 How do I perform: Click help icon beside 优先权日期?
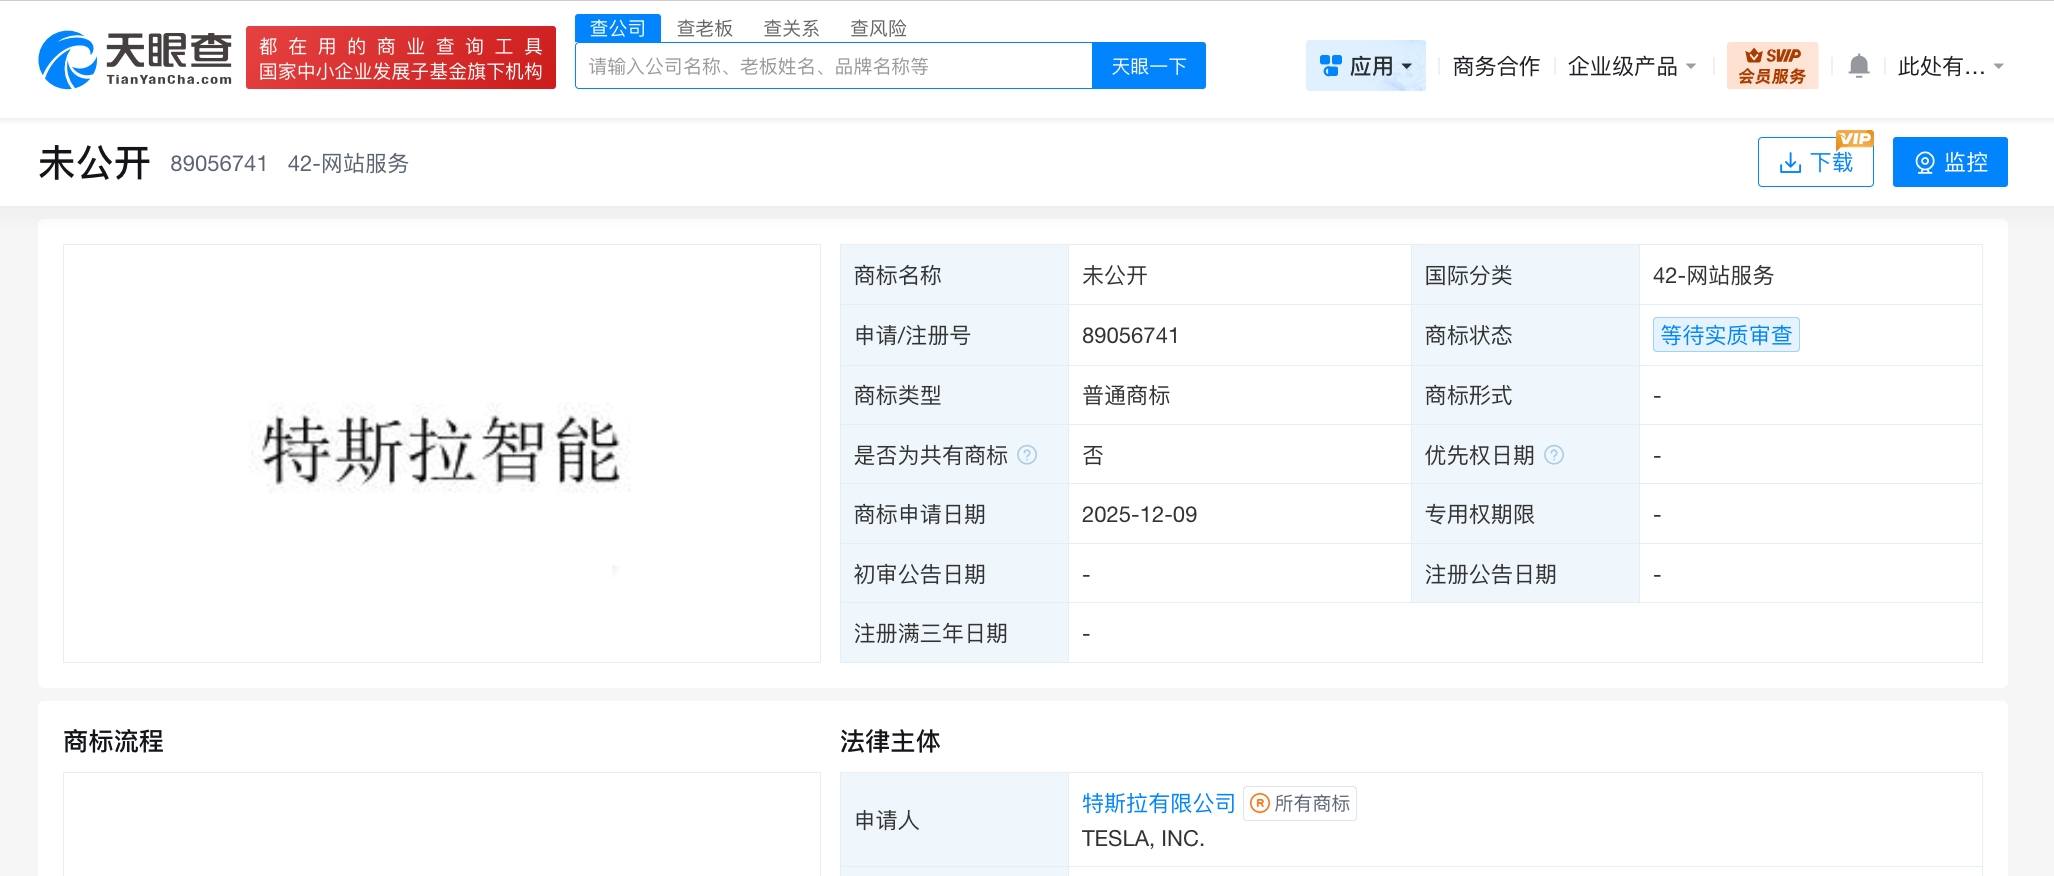point(1554,455)
